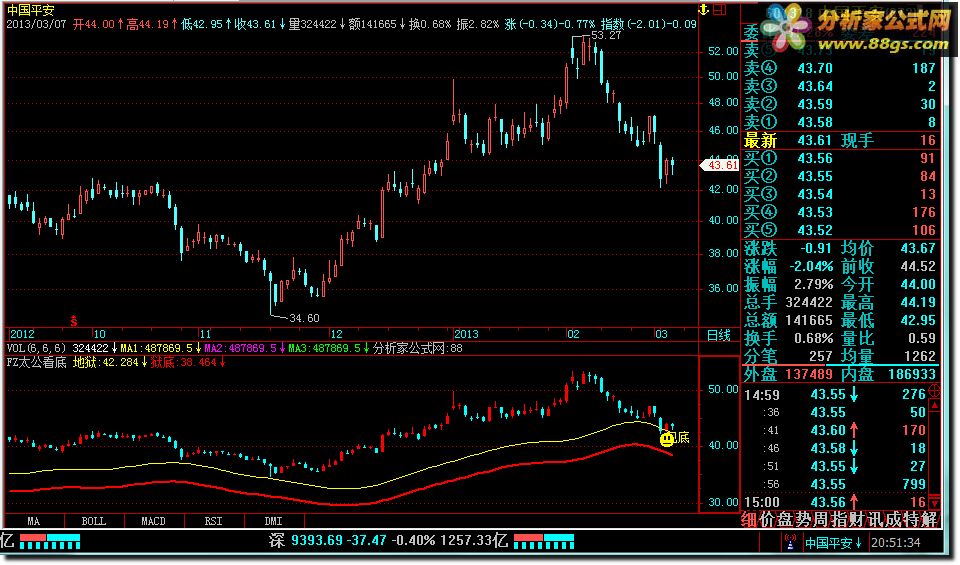The height and width of the screenshot is (565, 960).
Task: Switch to the BOLL indicator tab
Action: (94, 522)
